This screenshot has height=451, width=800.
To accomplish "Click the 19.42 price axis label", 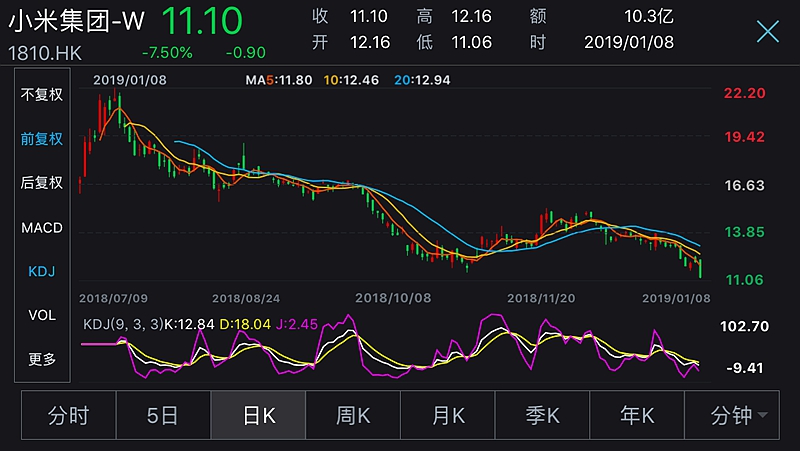I will pos(745,137).
